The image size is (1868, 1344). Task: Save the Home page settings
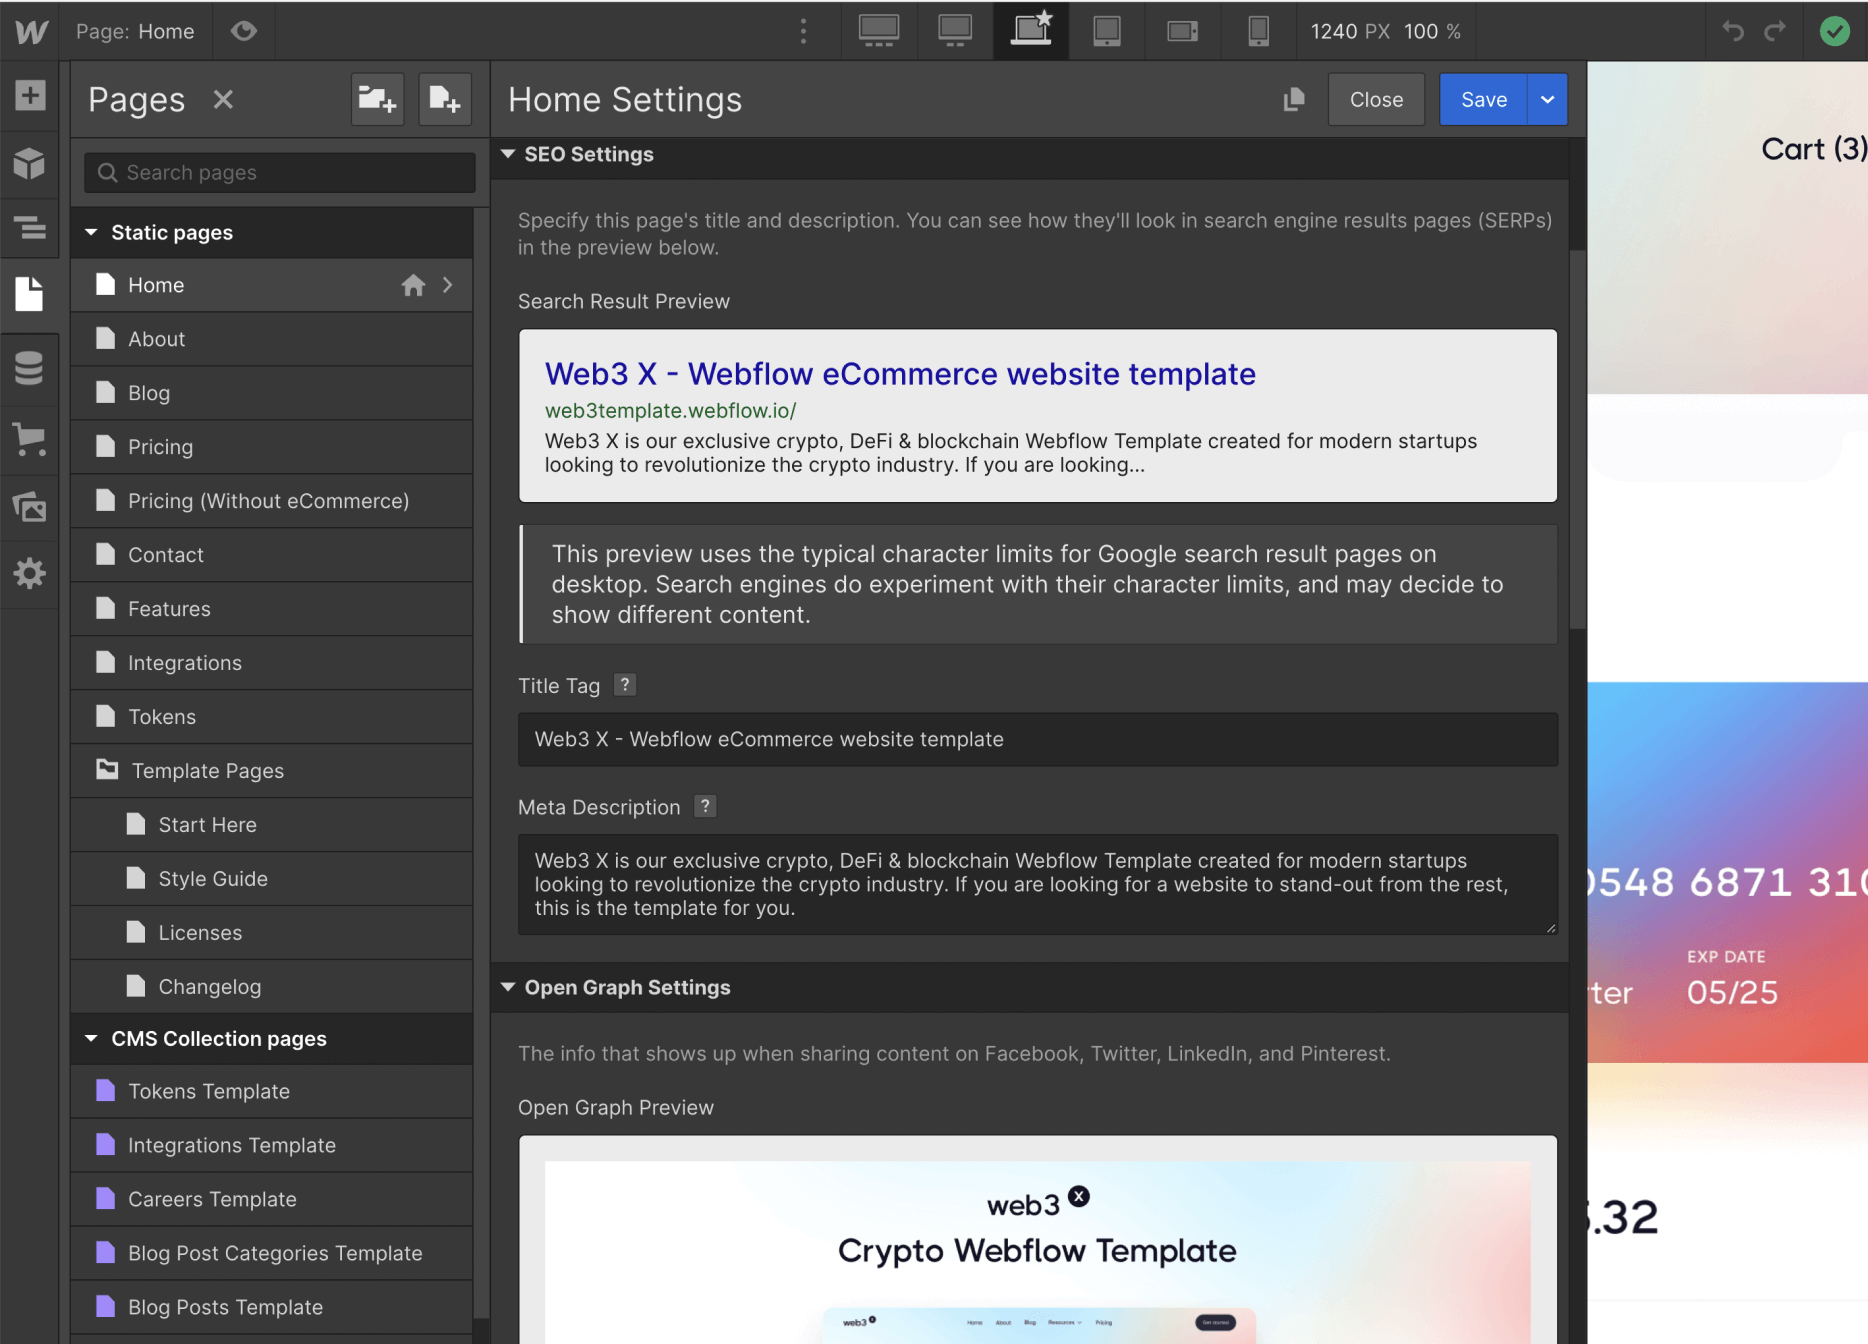click(x=1483, y=99)
